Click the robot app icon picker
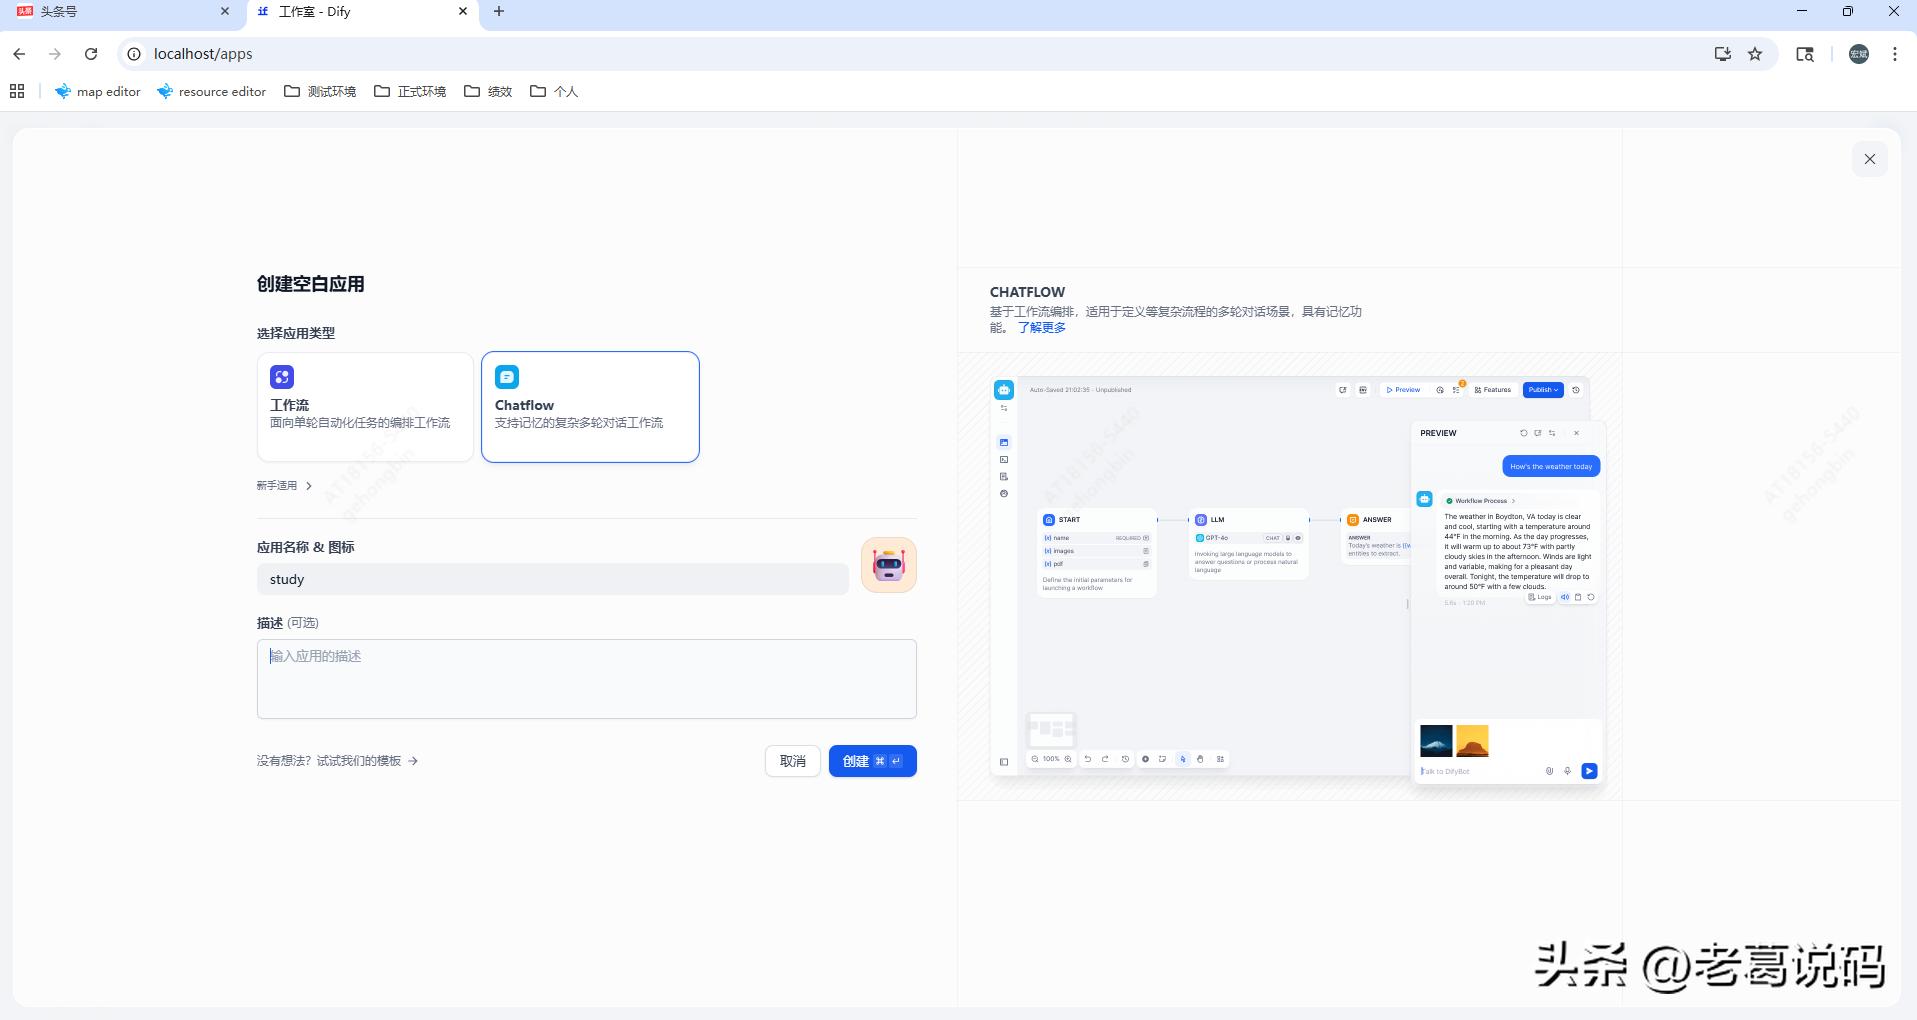The height and width of the screenshot is (1020, 1917). click(x=888, y=565)
